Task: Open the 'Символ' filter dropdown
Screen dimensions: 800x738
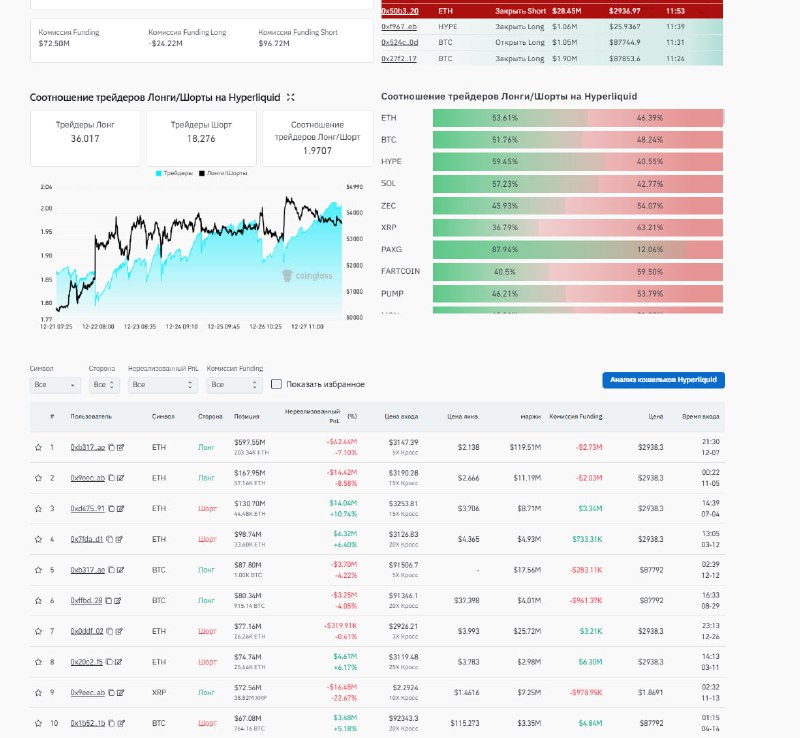Action: click(x=55, y=384)
